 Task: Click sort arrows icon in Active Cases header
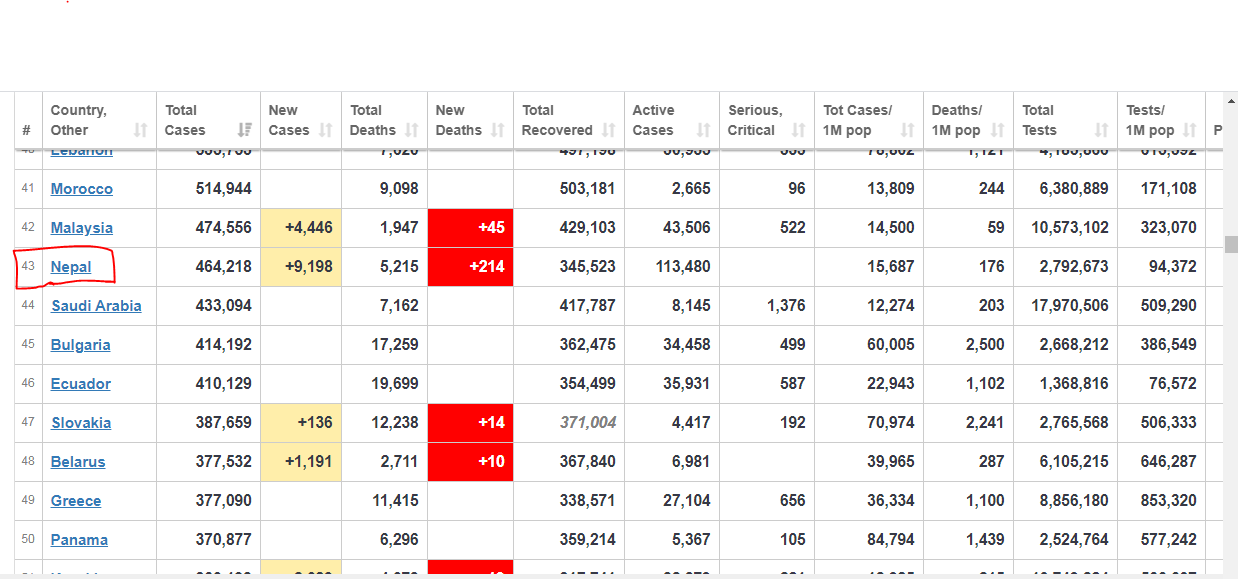tap(703, 130)
